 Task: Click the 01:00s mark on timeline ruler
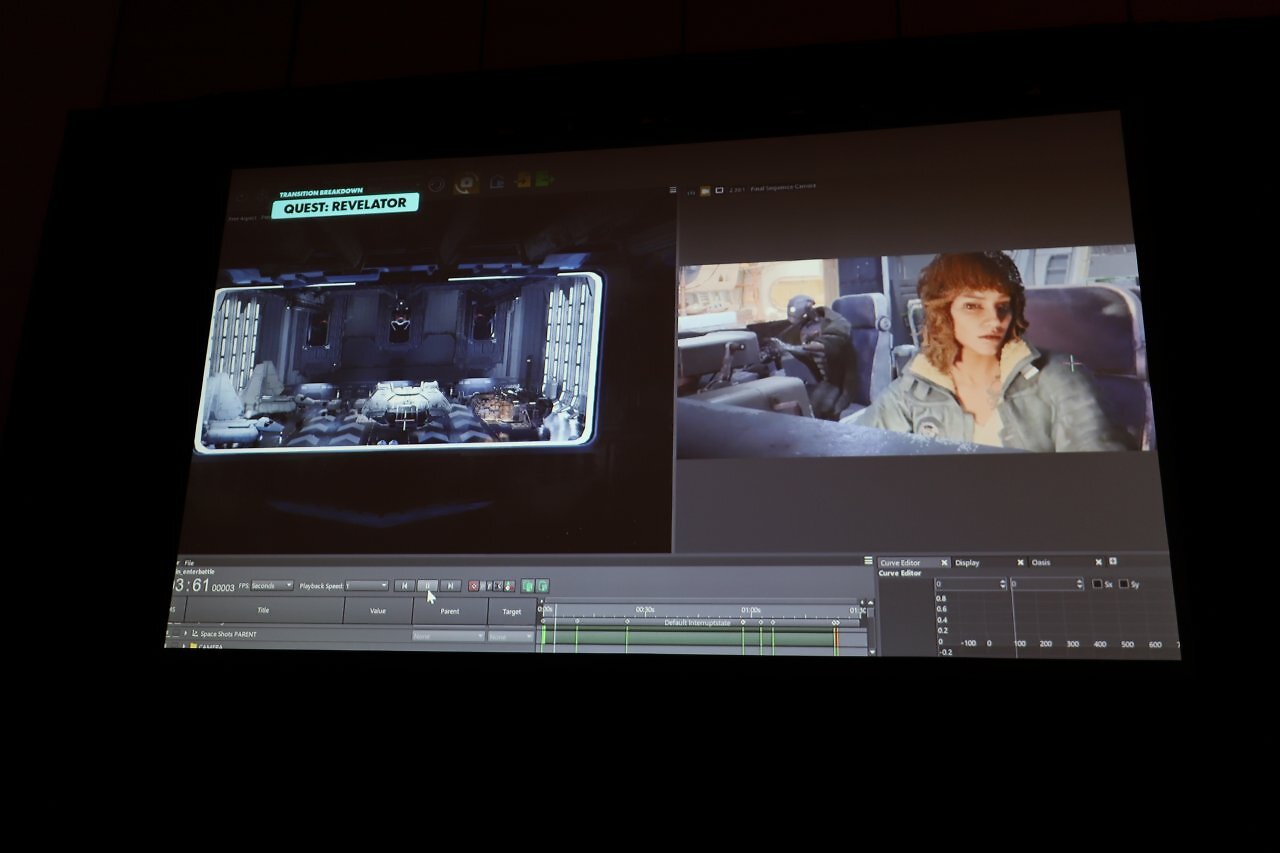pyautogui.click(x=751, y=610)
